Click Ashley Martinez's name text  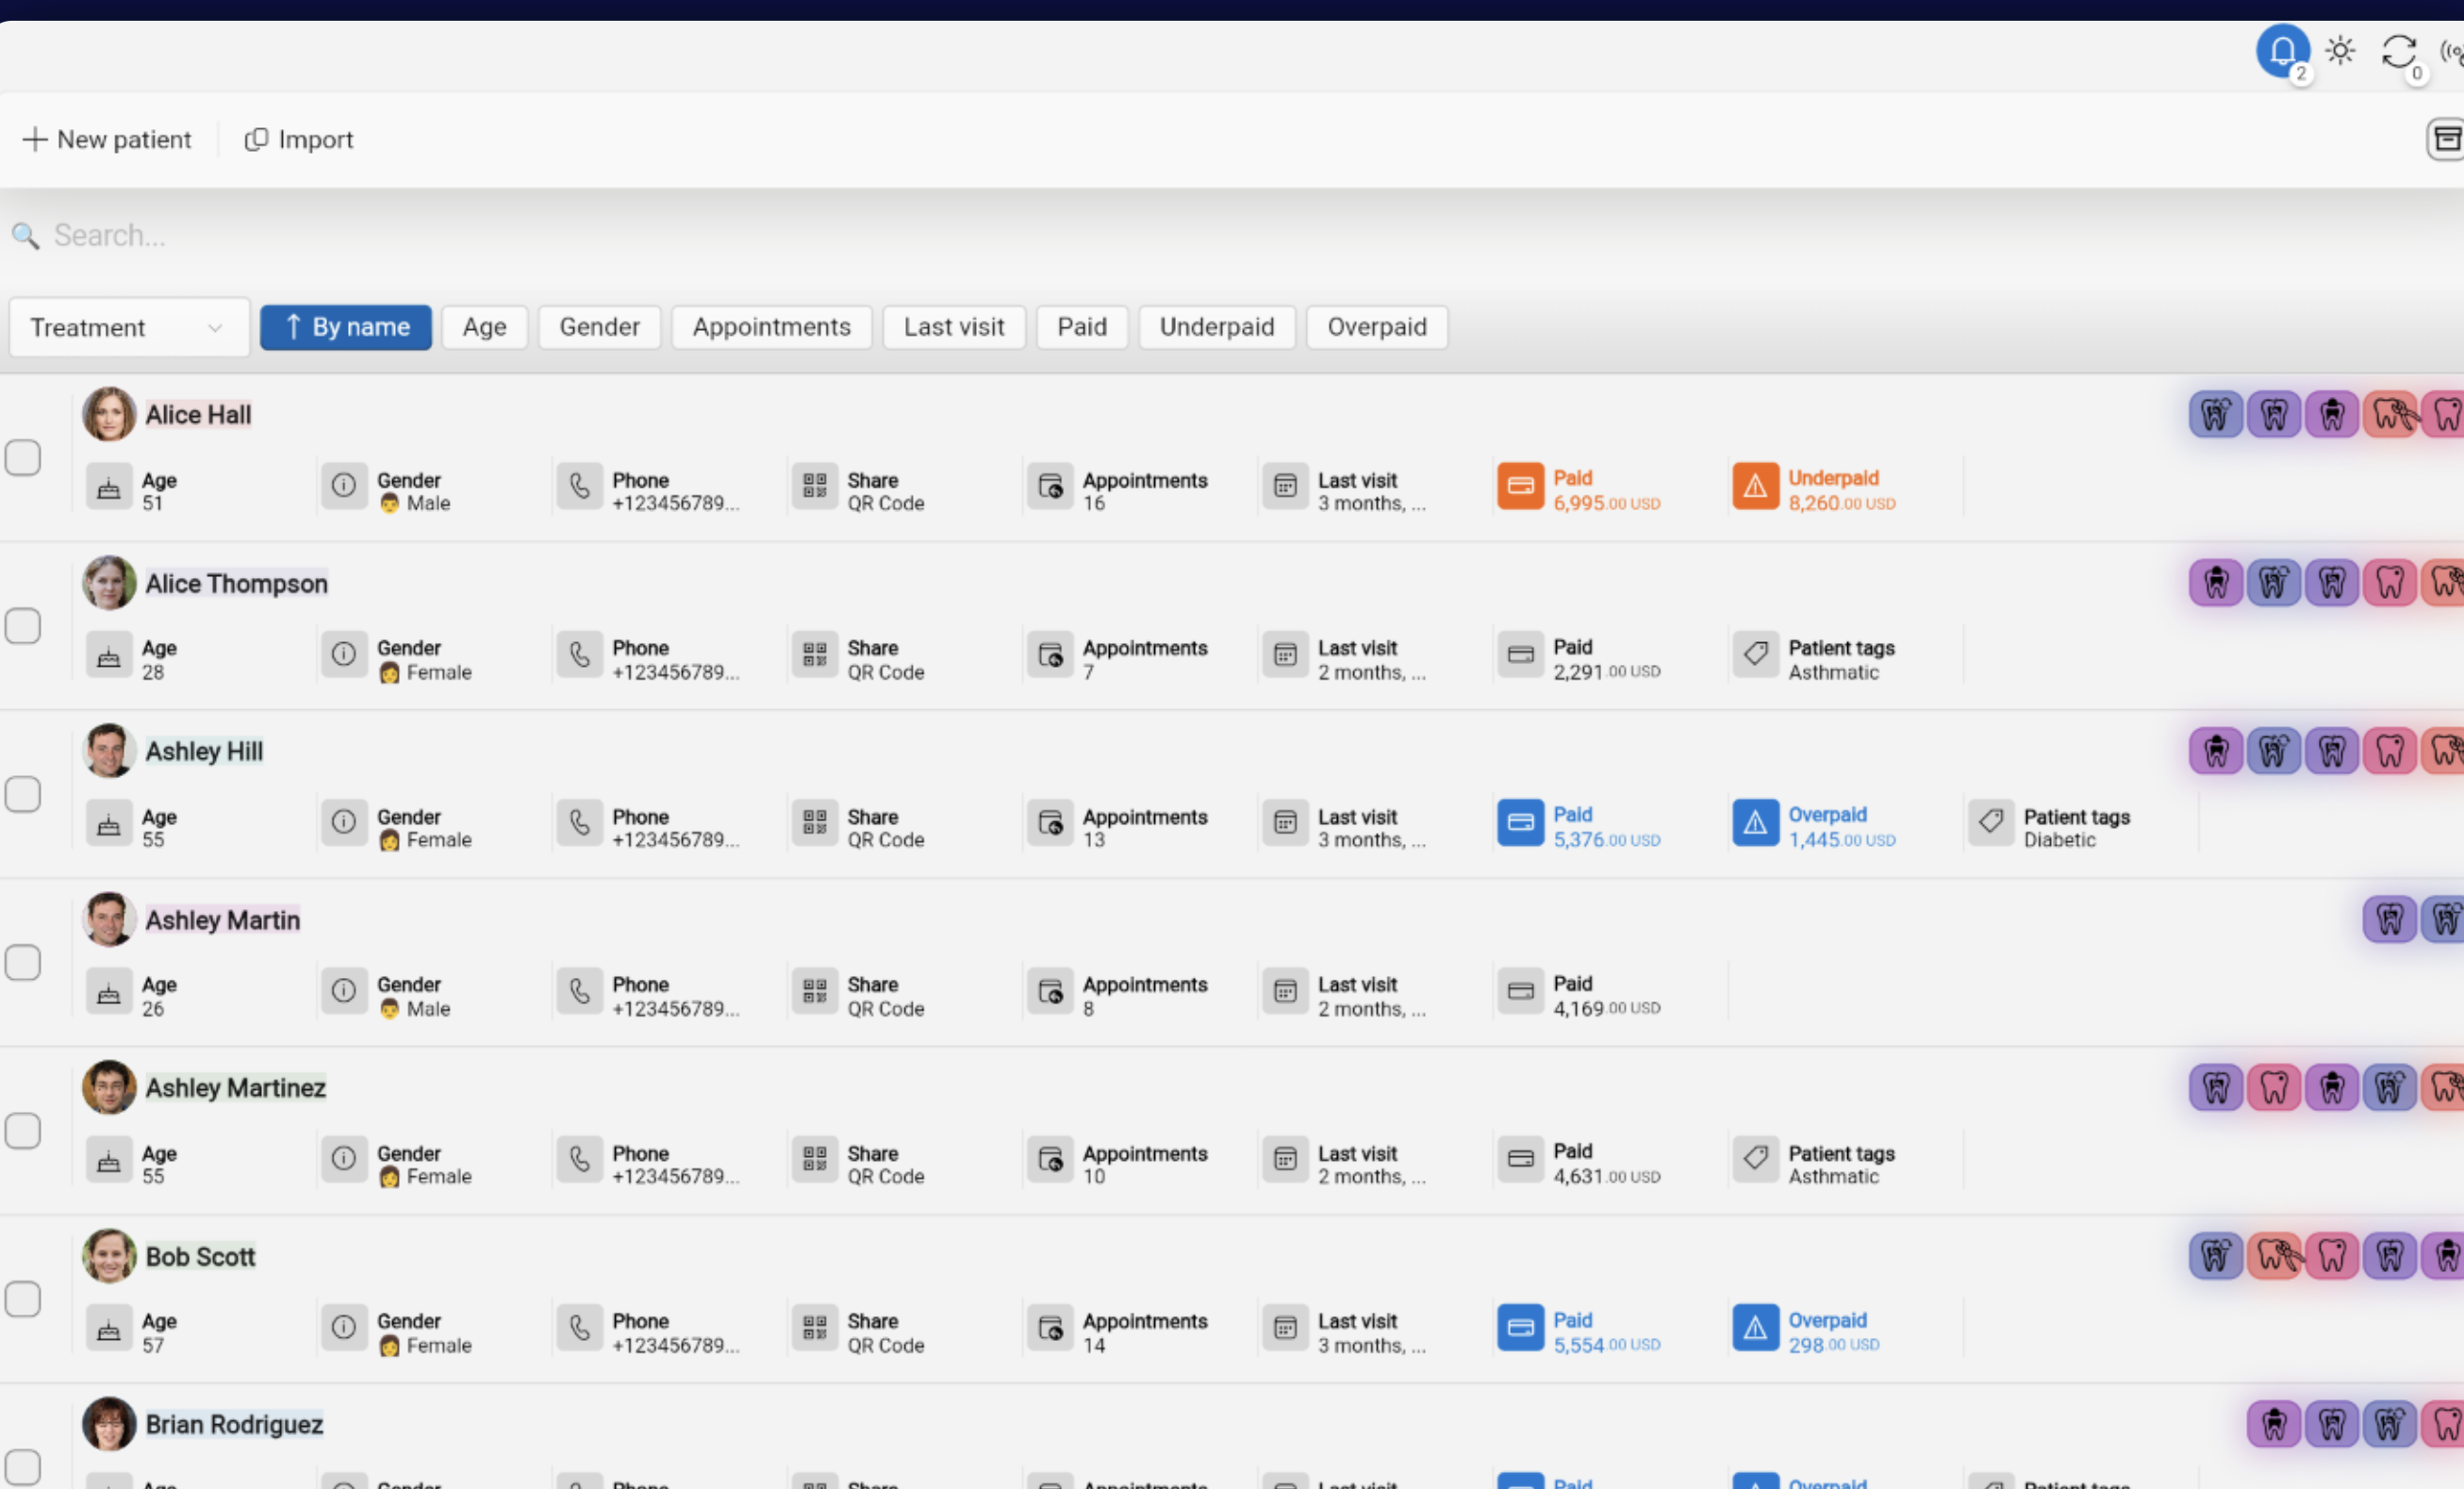coord(235,1088)
